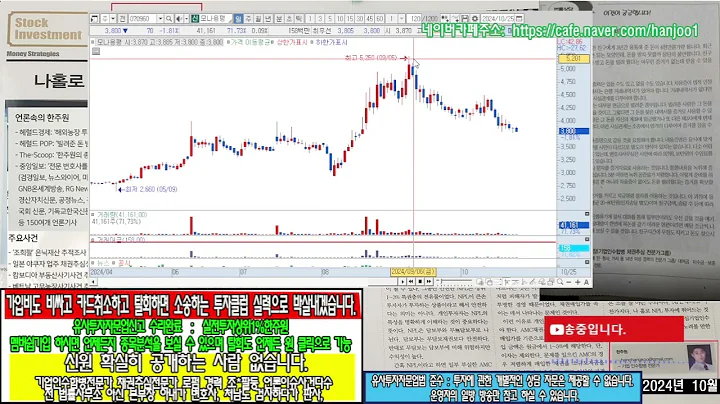Open chart settings gear icon
Image resolution: width=720 pixels, height=404 pixels.
pyautogui.click(x=475, y=18)
